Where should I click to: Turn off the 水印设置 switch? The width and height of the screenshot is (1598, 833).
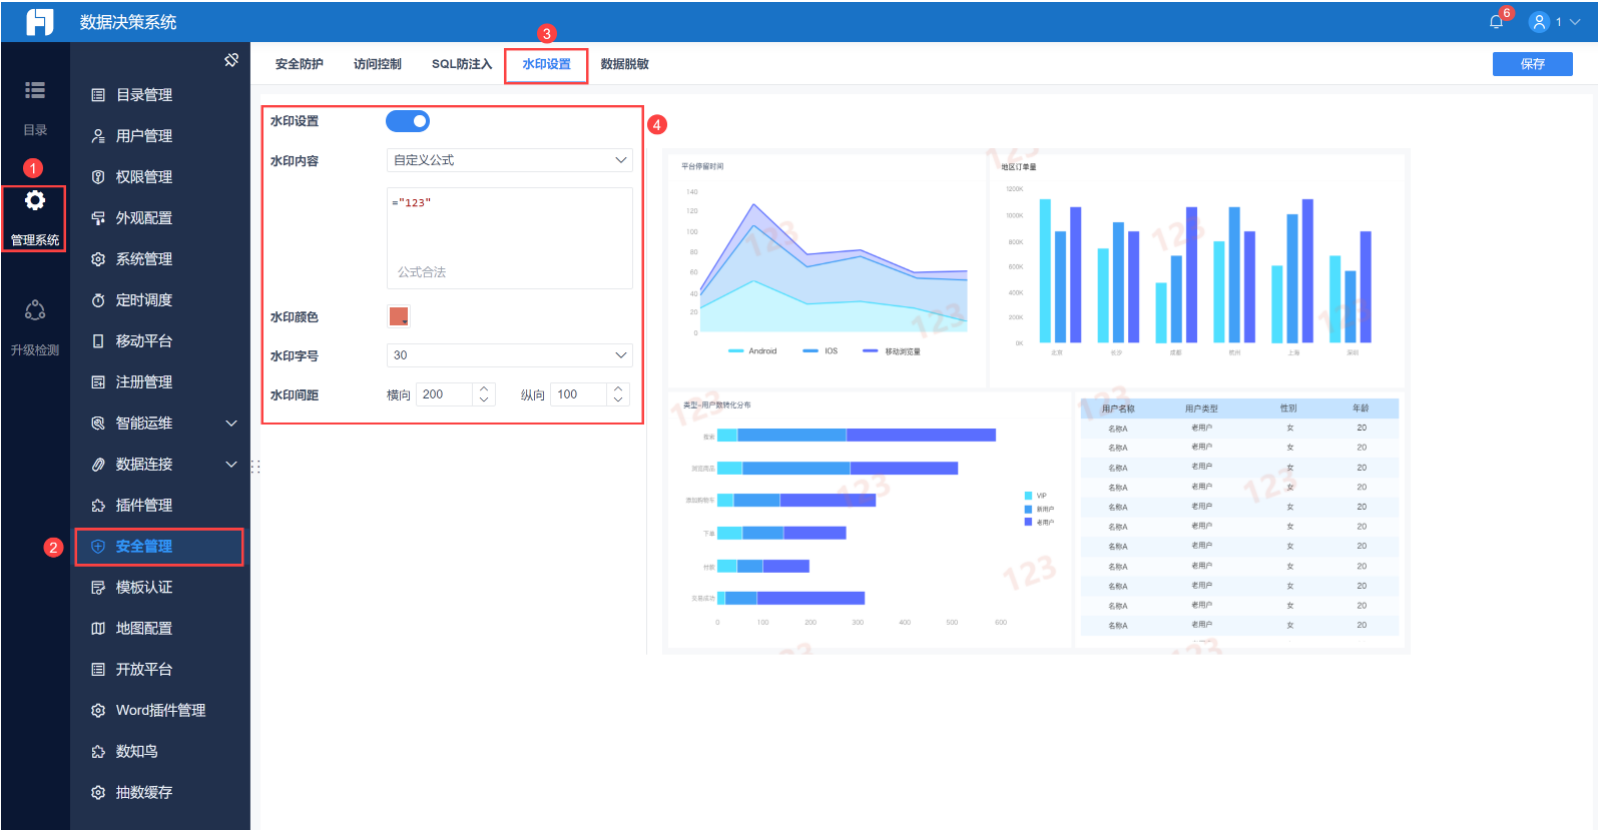(x=408, y=121)
